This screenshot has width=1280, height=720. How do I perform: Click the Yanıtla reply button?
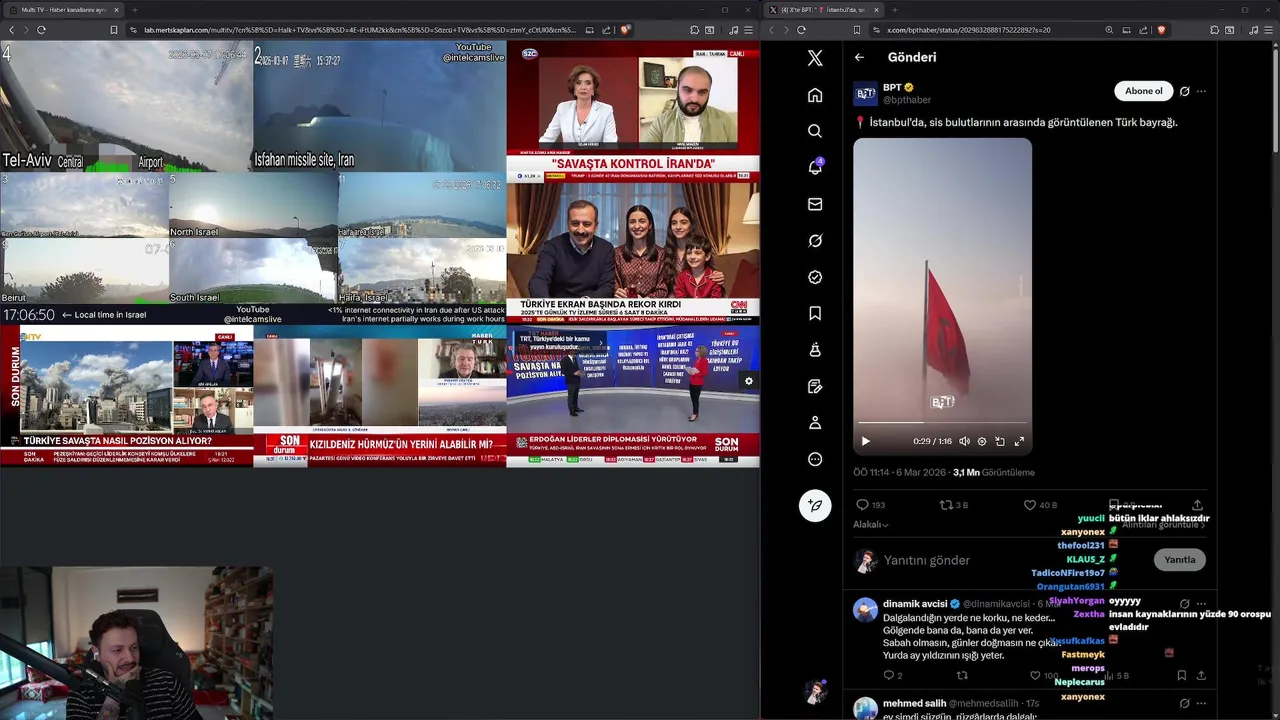1179,560
